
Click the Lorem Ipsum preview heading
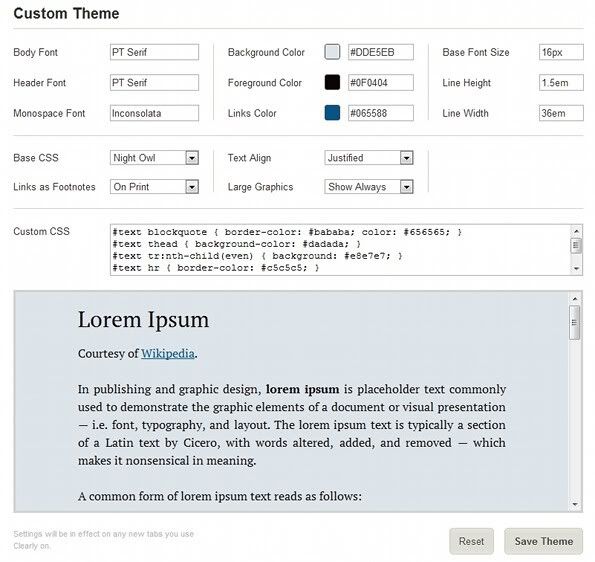coord(143,320)
